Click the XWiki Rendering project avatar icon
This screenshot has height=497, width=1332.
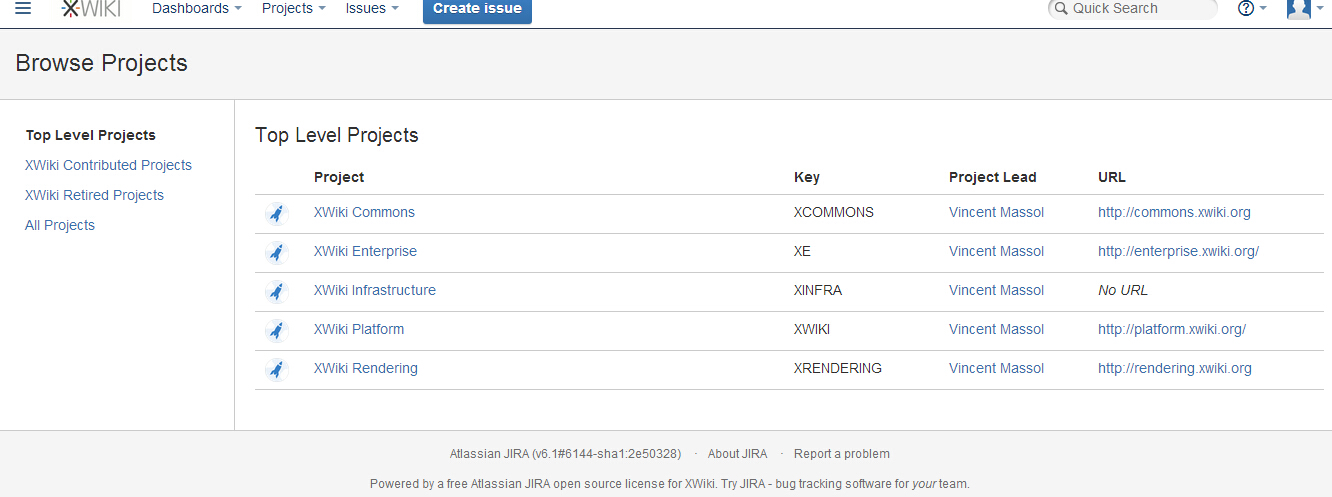[277, 369]
